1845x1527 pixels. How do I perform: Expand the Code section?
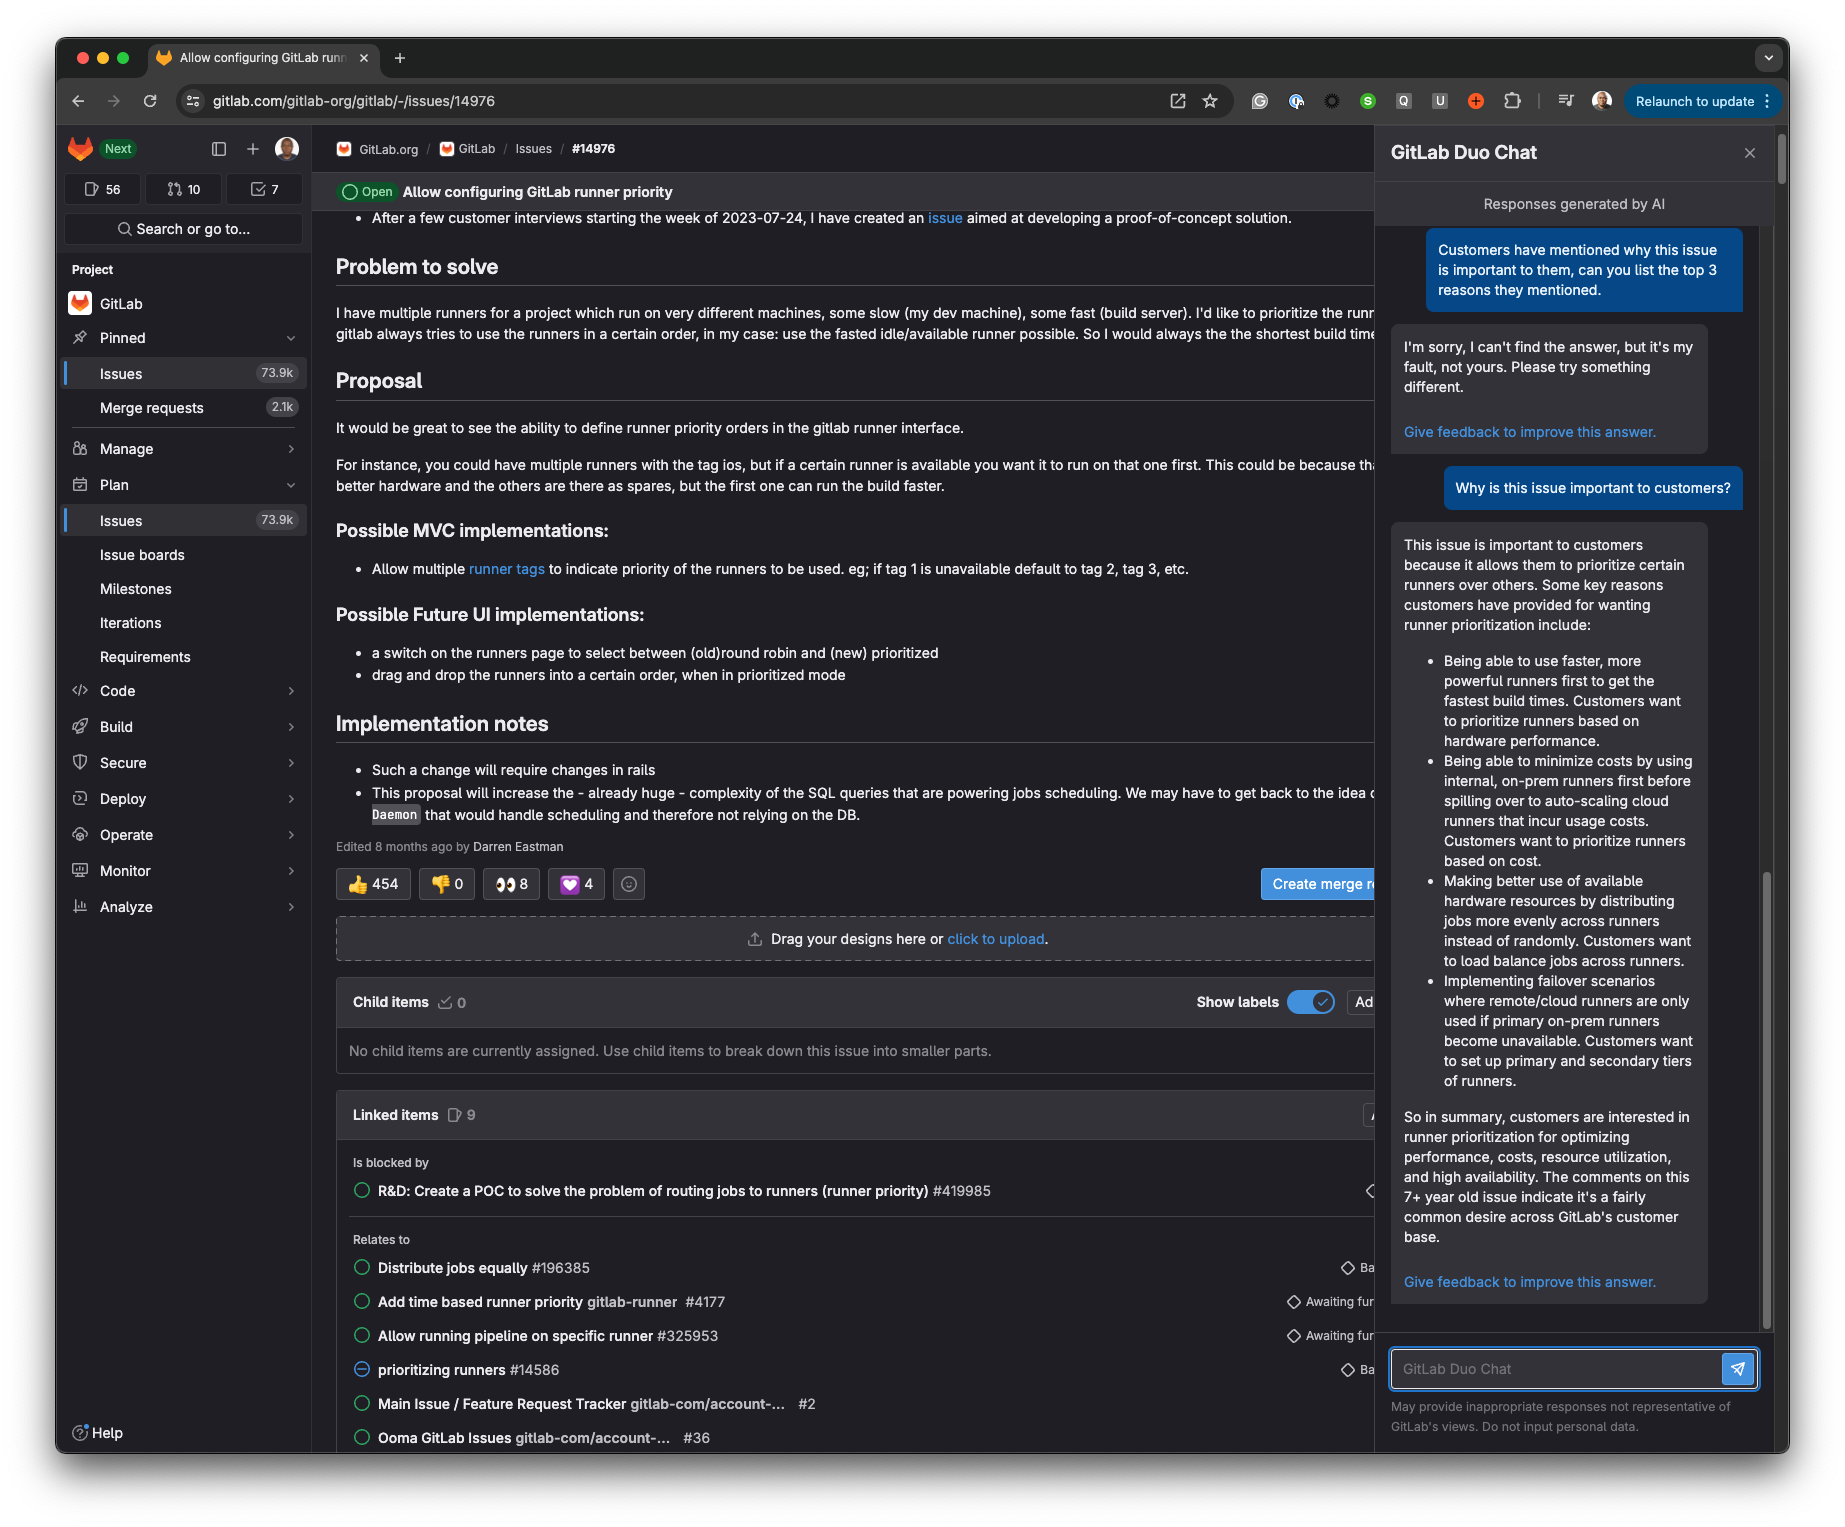click(184, 691)
